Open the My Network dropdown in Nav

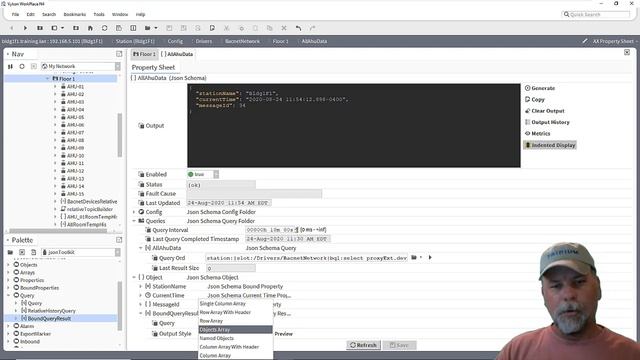pyautogui.click(x=118, y=66)
